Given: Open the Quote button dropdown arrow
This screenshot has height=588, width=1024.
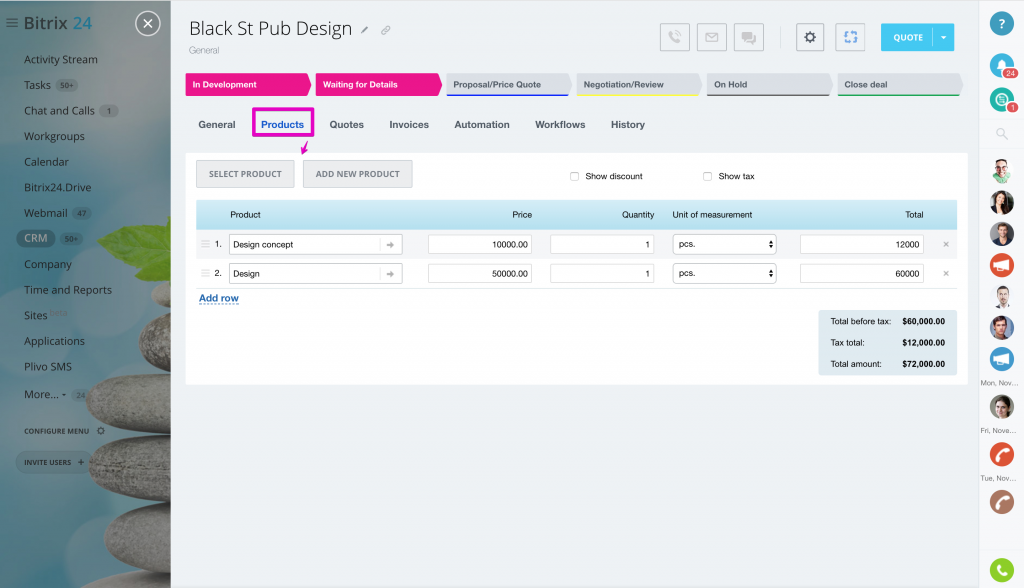Looking at the screenshot, I should pos(944,37).
